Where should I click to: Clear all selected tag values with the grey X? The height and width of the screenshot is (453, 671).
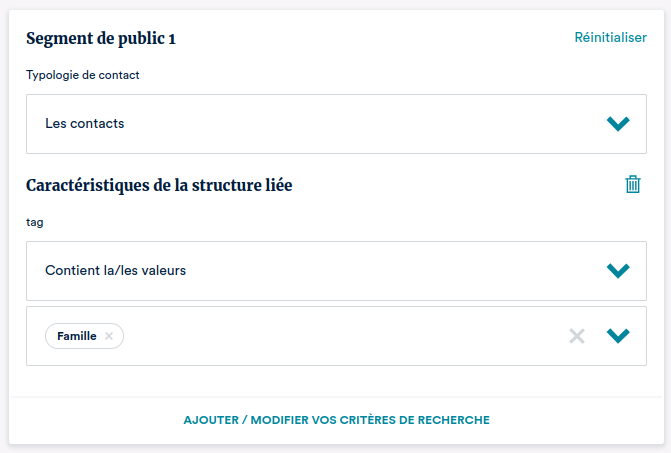[576, 336]
